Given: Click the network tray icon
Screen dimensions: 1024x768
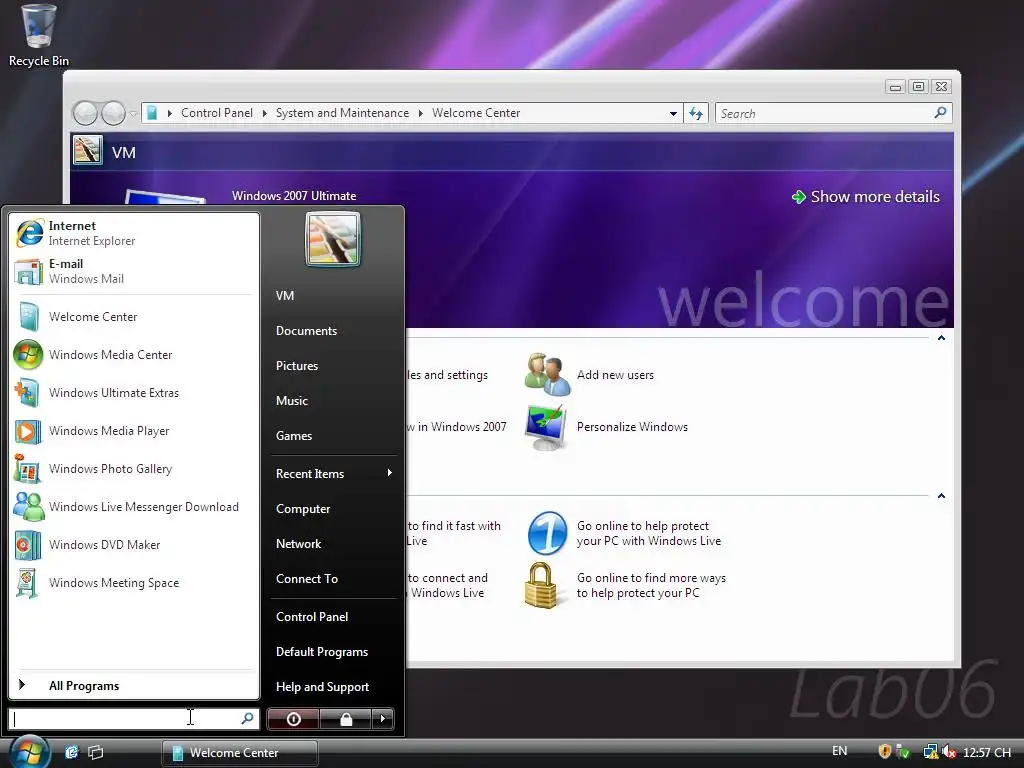Looking at the screenshot, I should coord(931,752).
